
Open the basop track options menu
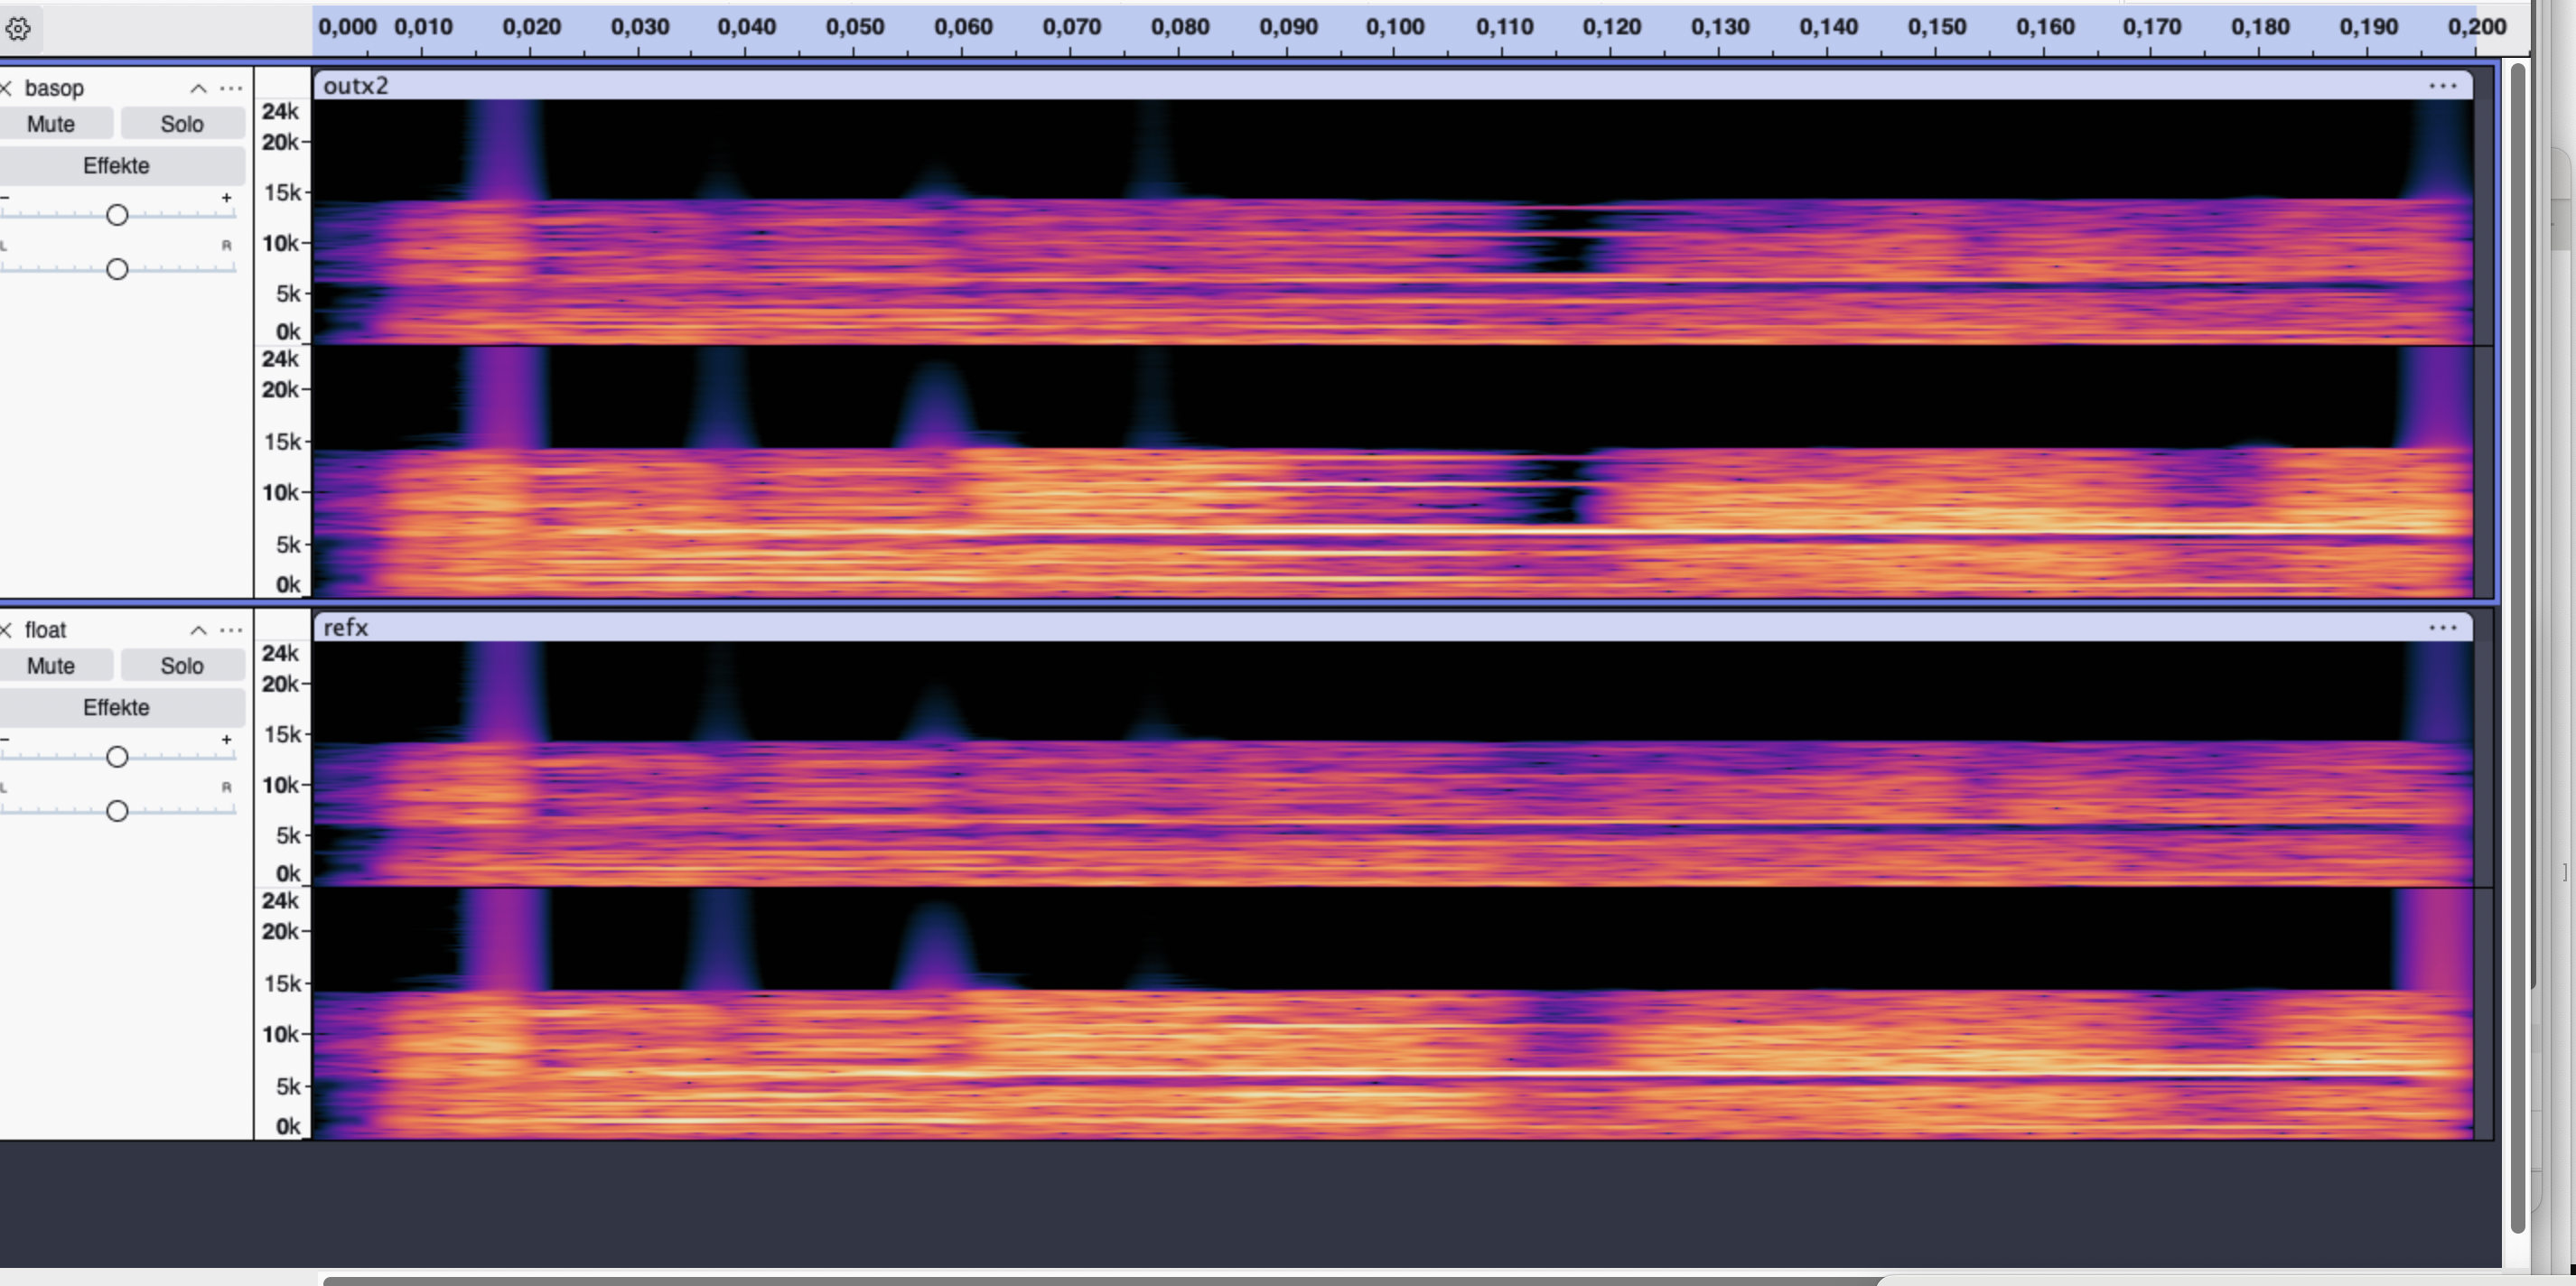231,89
